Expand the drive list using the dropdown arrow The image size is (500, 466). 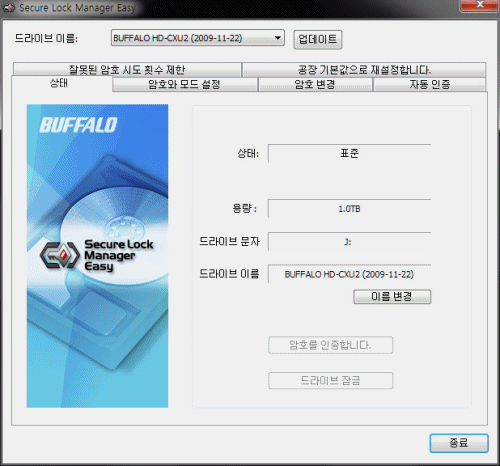click(278, 38)
